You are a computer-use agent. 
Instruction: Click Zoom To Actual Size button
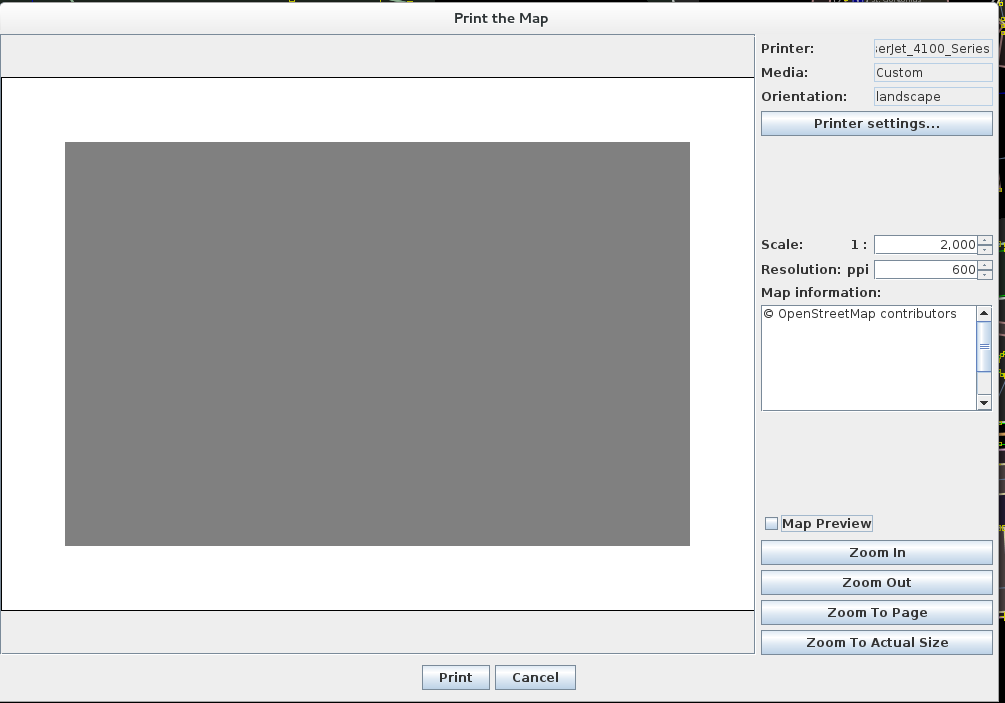click(876, 643)
